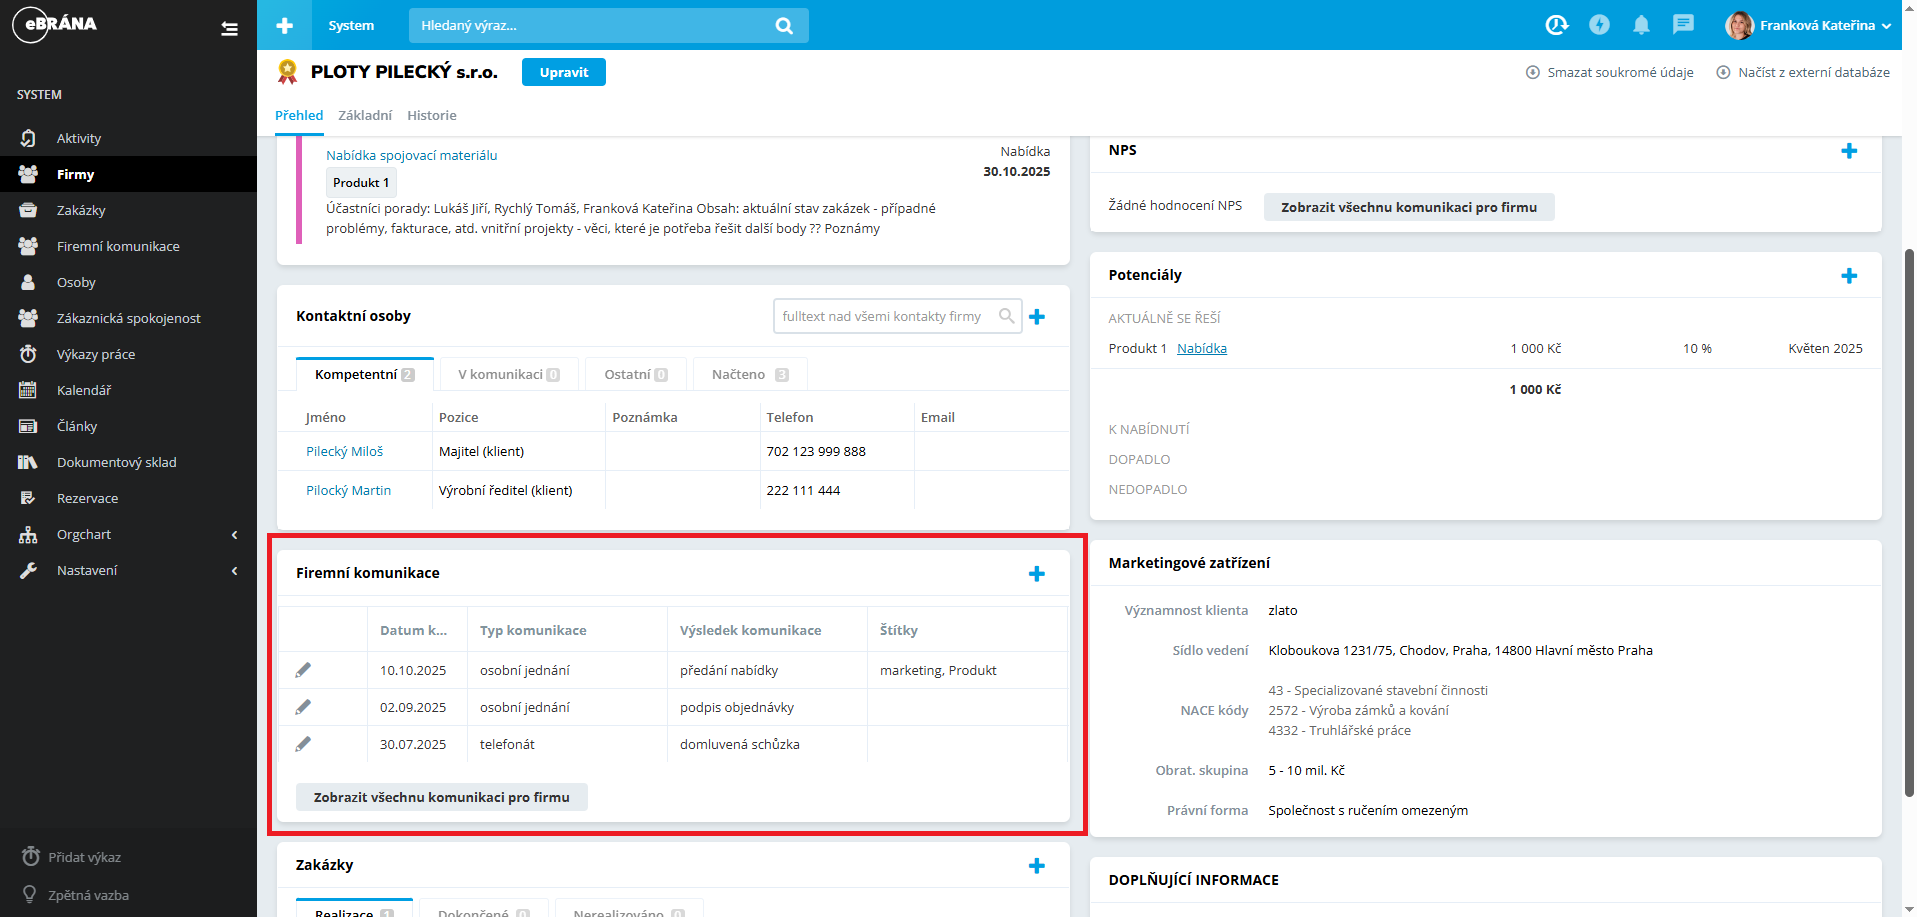Switch to the Základní tab
The image size is (1917, 917).
(x=365, y=115)
